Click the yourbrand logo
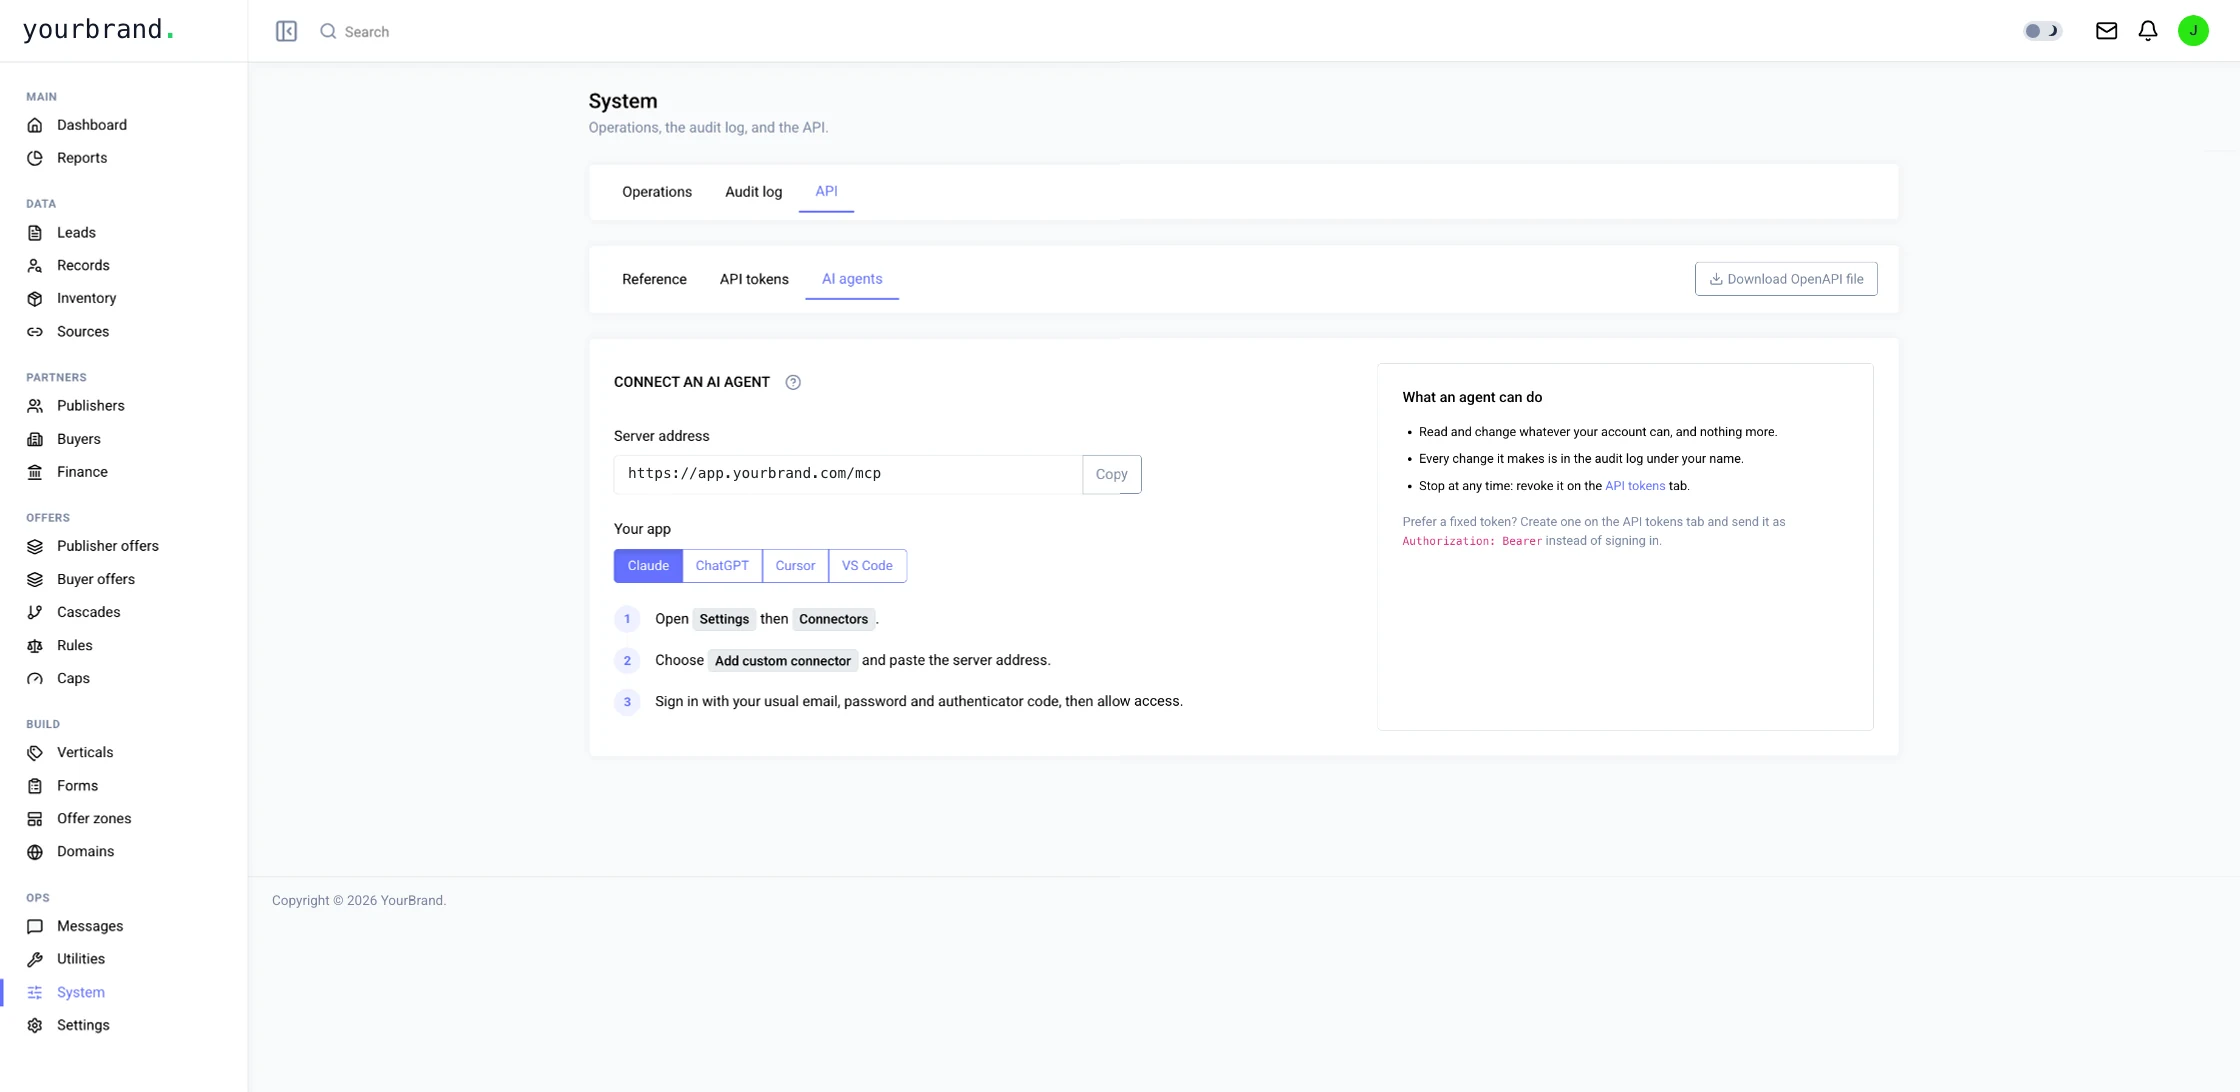Viewport: 2240px width, 1092px height. [98, 30]
